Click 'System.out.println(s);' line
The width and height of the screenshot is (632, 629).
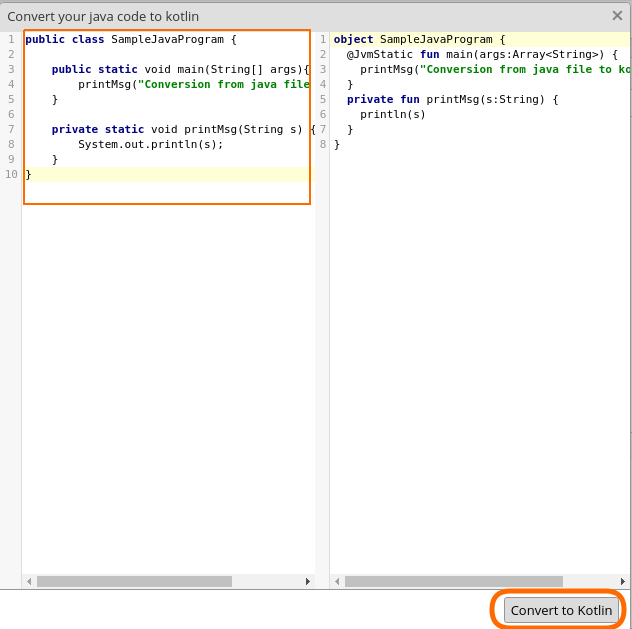coord(150,144)
